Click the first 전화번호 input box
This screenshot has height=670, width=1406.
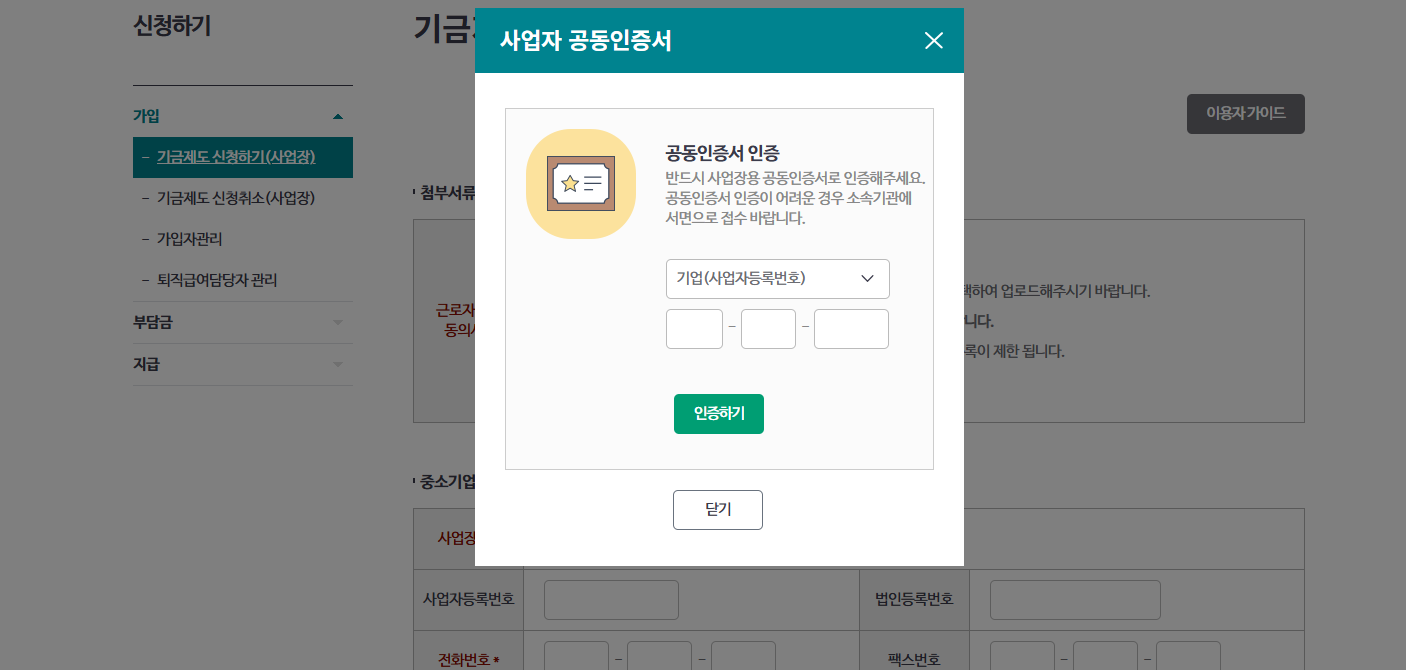(x=576, y=655)
